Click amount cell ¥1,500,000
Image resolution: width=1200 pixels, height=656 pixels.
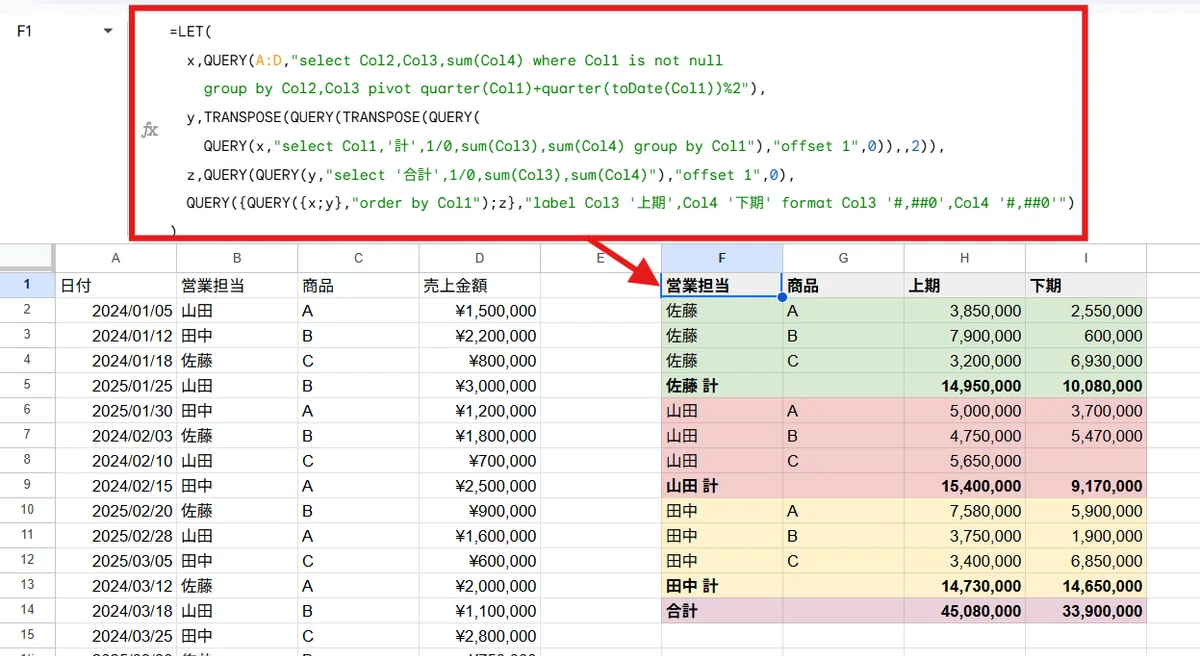[x=479, y=310]
